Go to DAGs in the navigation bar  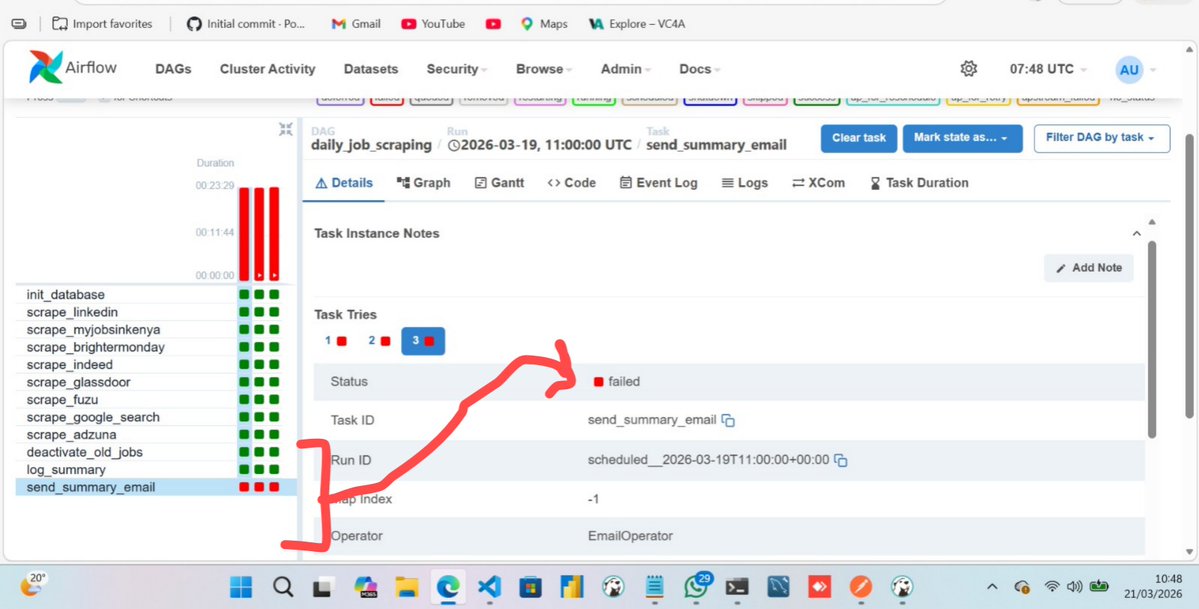coord(173,69)
